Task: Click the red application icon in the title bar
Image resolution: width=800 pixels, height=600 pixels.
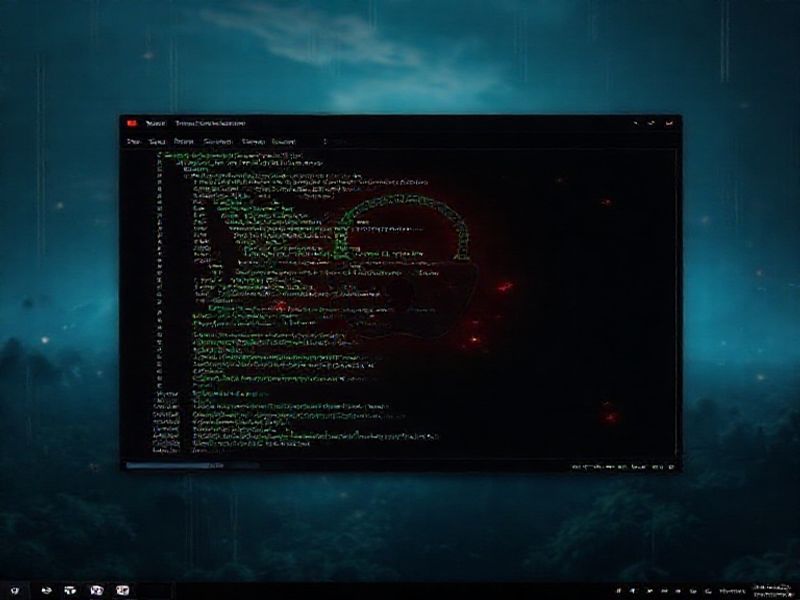Action: [x=132, y=123]
